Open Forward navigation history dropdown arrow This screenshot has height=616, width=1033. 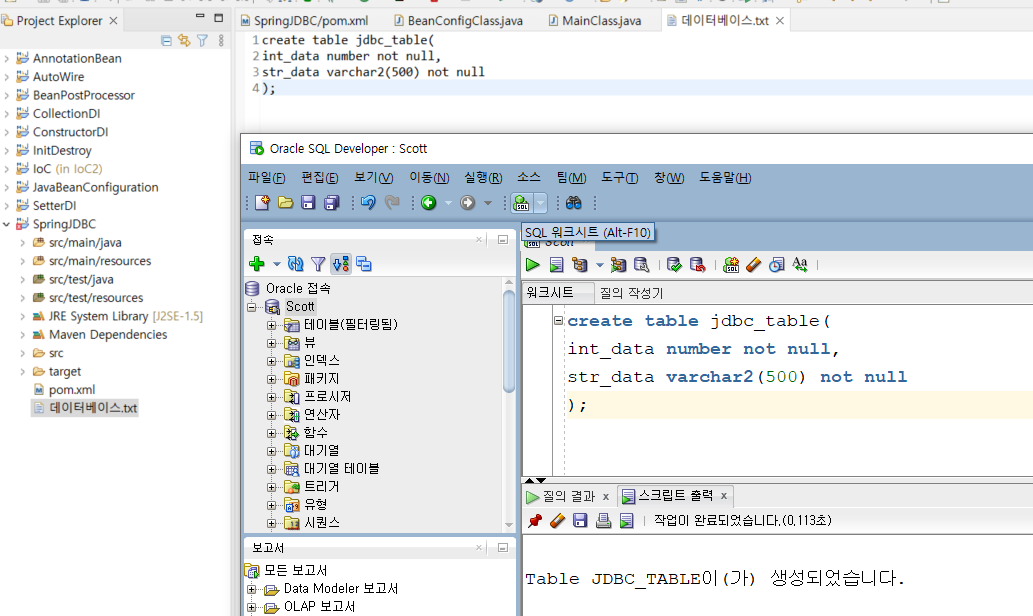pyautogui.click(x=488, y=203)
